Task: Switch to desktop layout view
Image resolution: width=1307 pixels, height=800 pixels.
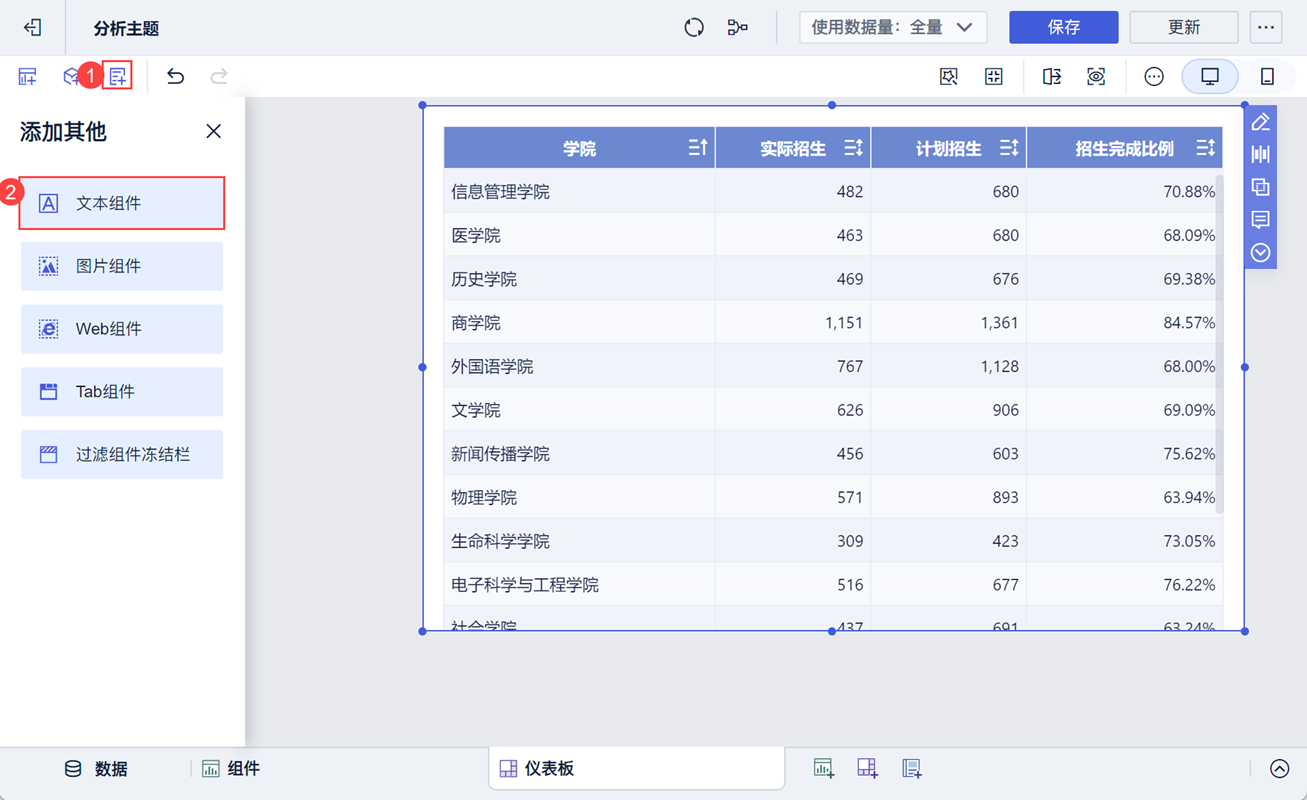Action: 1210,76
